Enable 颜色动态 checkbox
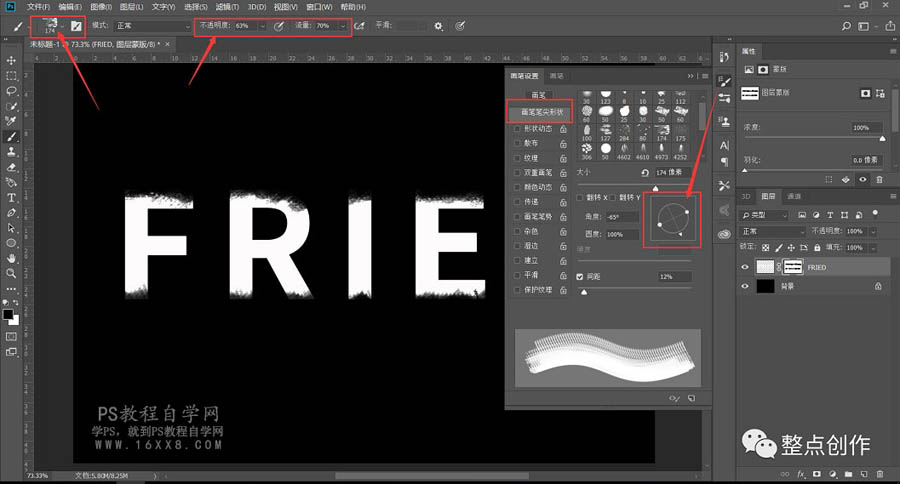 click(x=517, y=187)
